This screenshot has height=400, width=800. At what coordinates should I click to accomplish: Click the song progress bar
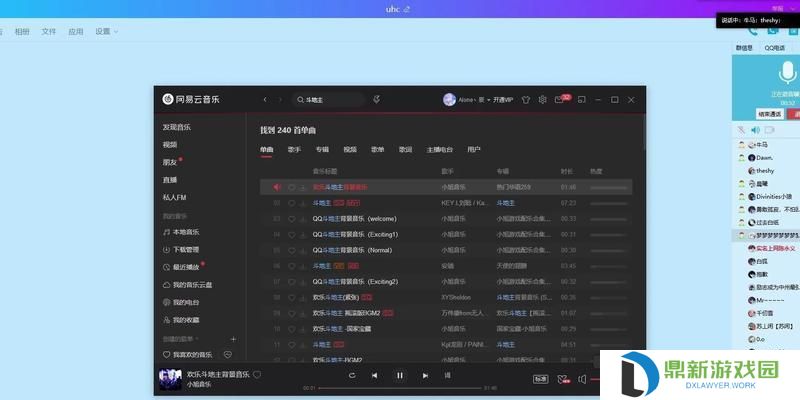(x=399, y=388)
